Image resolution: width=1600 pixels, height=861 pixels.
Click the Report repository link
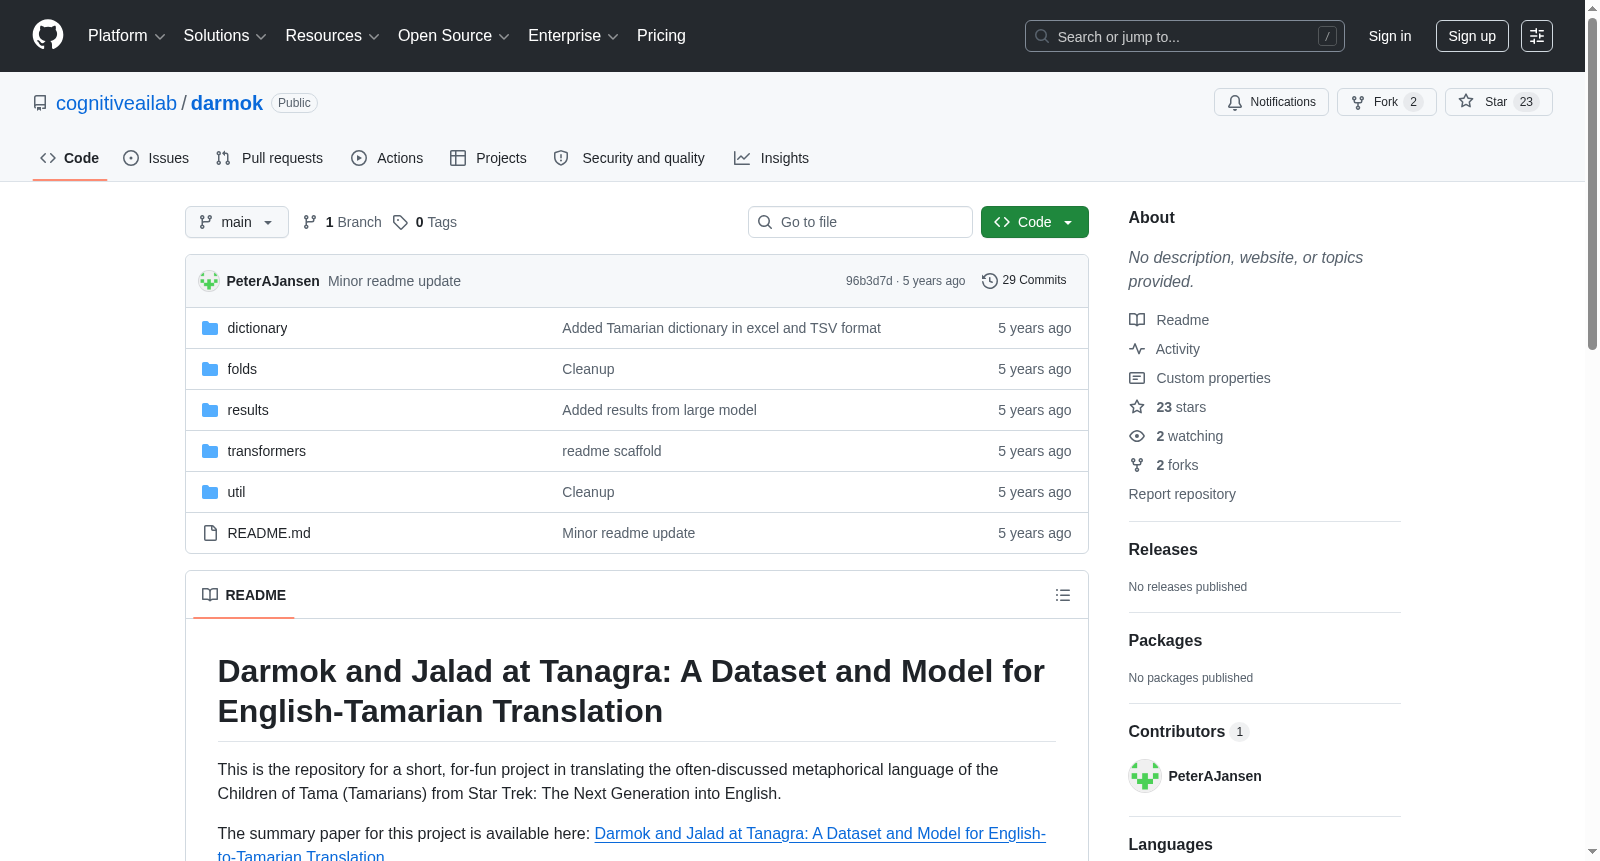click(1182, 494)
